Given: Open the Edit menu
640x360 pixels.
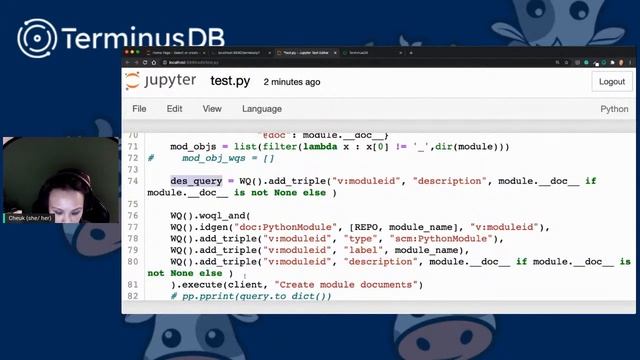Looking at the screenshot, I should [x=174, y=109].
